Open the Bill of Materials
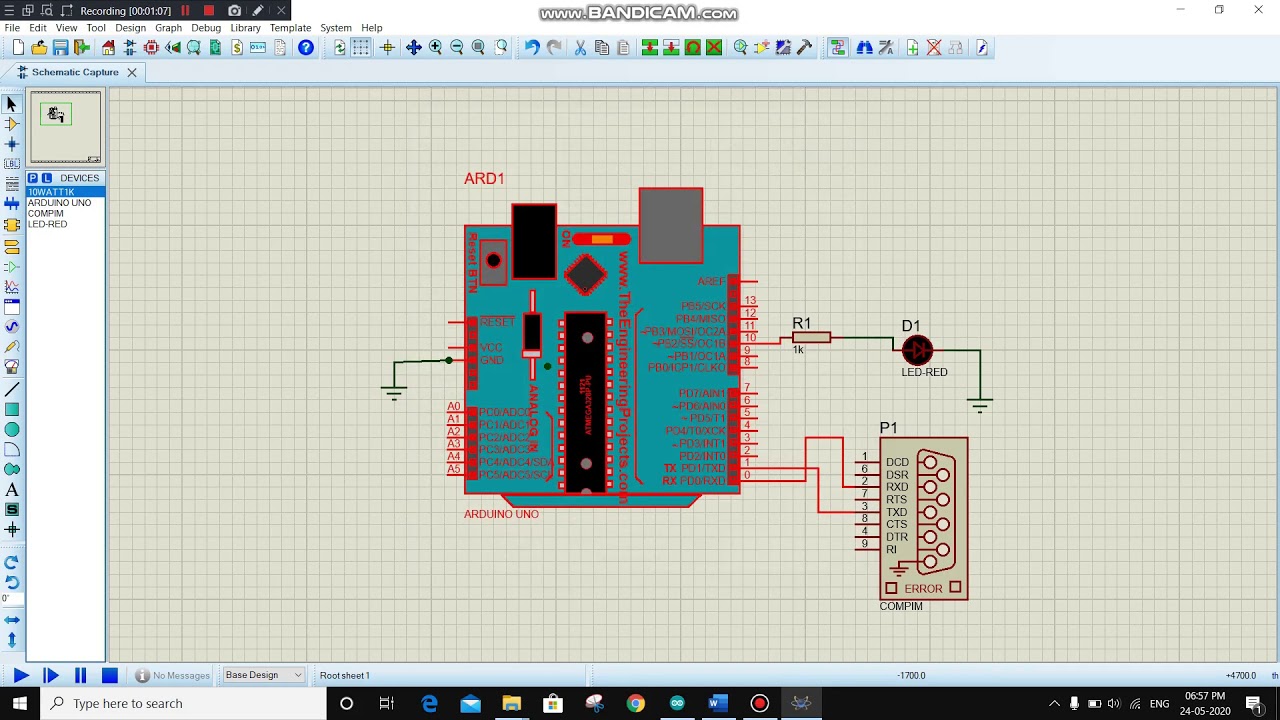Image resolution: width=1280 pixels, height=720 pixels. (237, 48)
